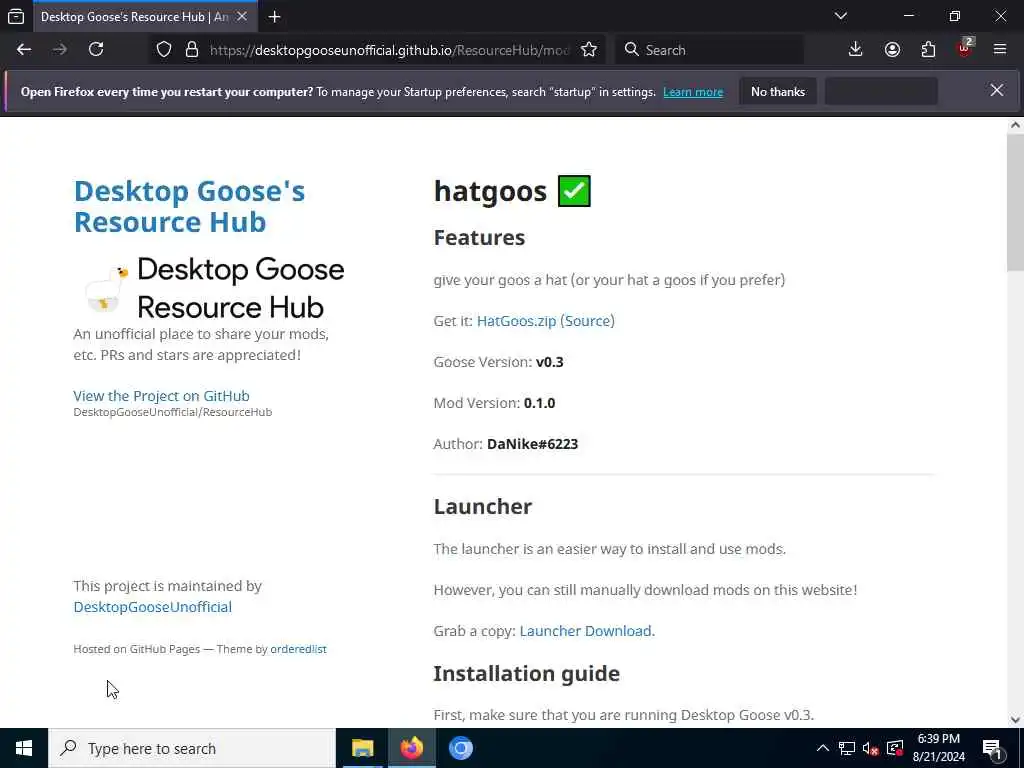Focus the taskbar Type here to search box
Image resolution: width=1024 pixels, height=768 pixels.
point(192,748)
